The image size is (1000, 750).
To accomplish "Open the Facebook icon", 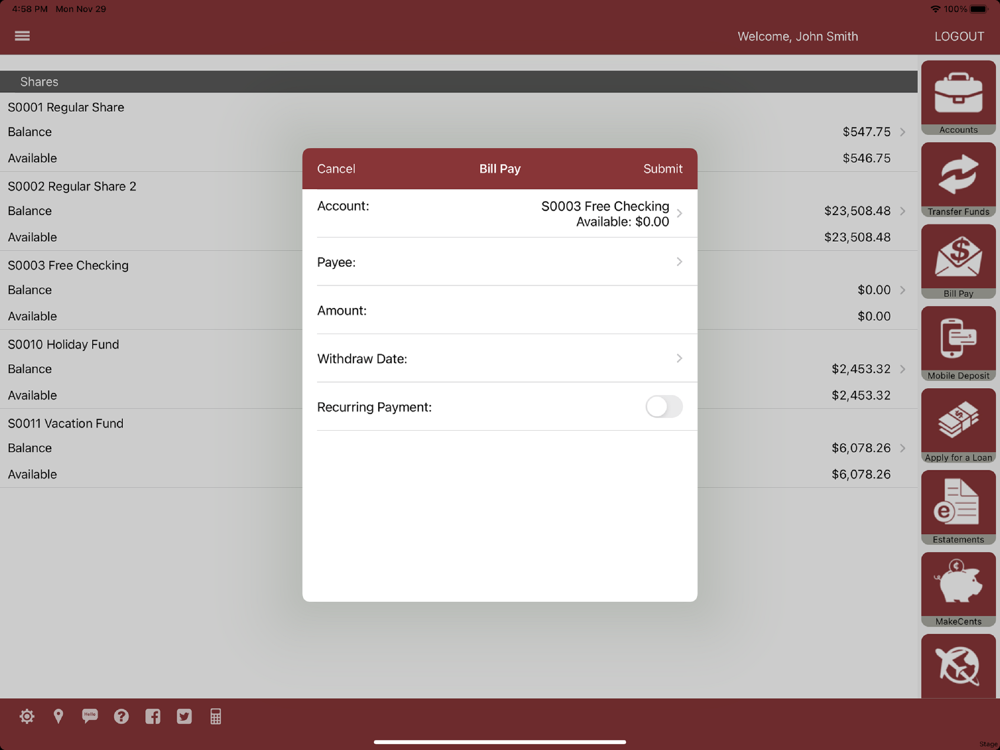I will (x=152, y=716).
